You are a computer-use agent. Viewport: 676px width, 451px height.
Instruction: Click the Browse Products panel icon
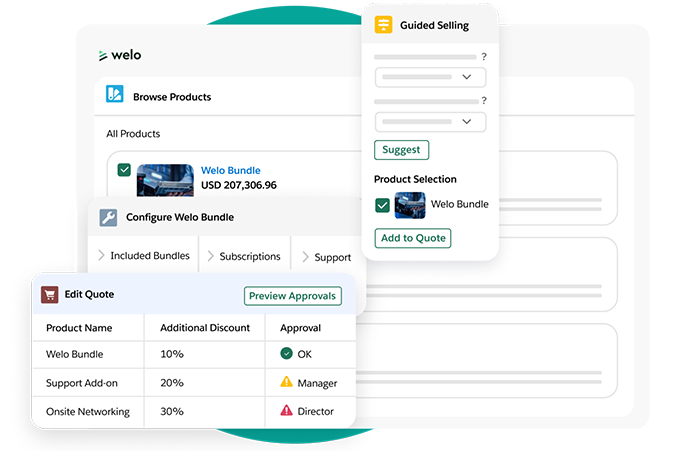pos(115,94)
